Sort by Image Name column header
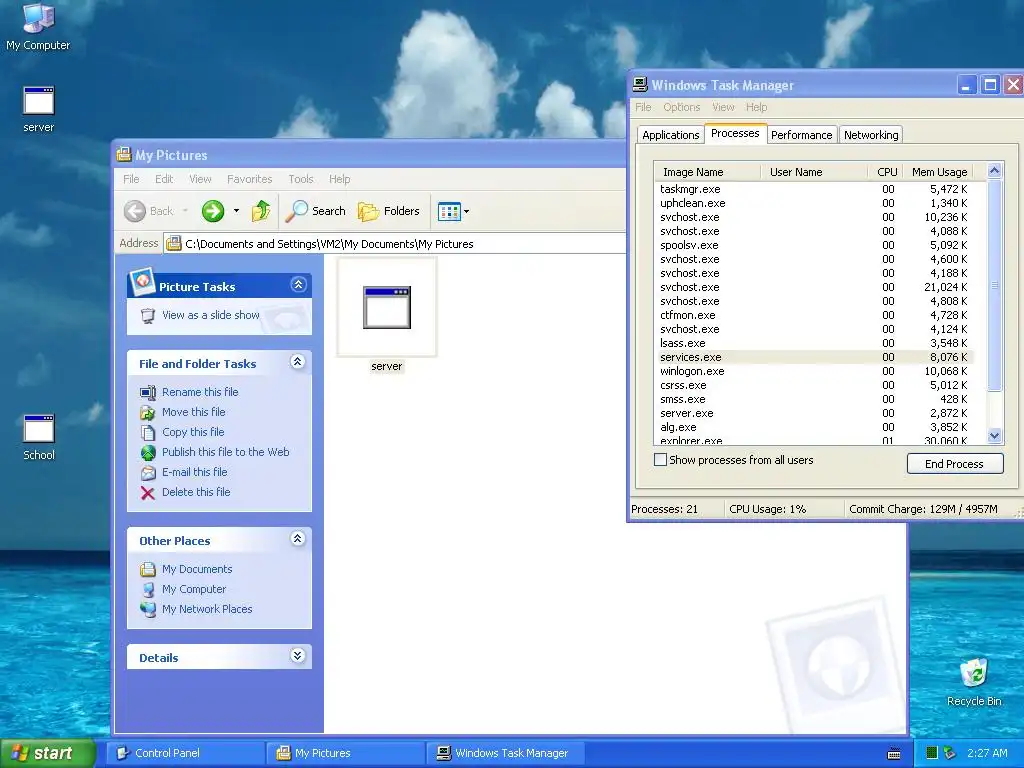The height and width of the screenshot is (768, 1024). pyautogui.click(x=707, y=172)
